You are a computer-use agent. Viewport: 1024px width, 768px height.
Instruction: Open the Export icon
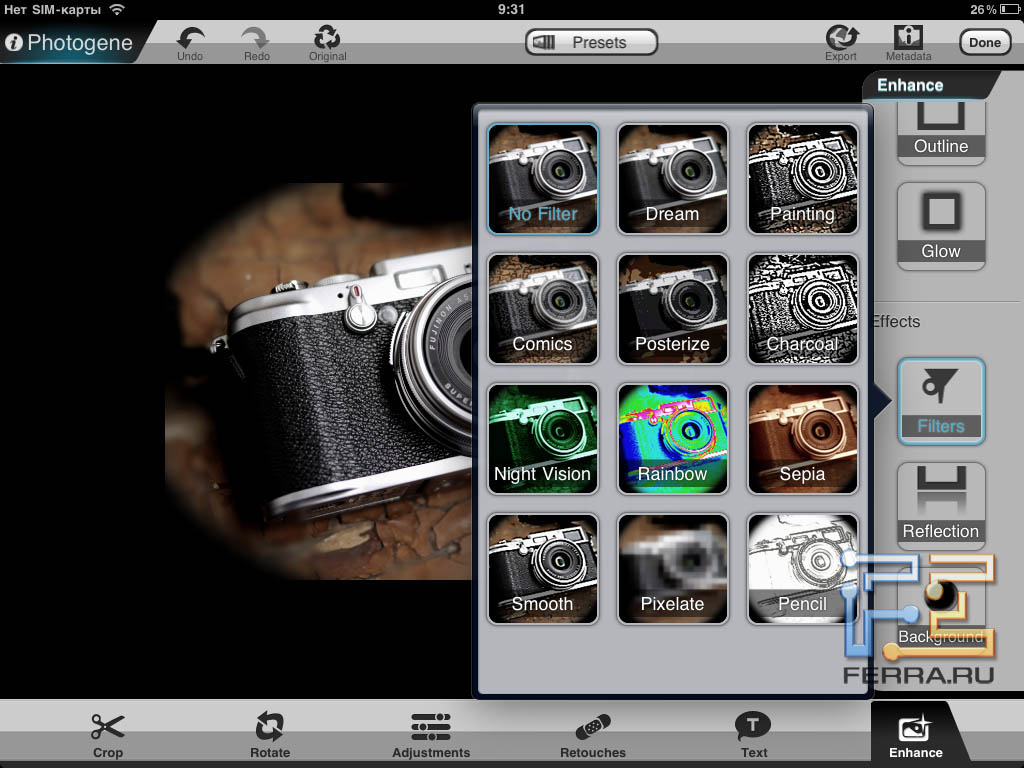[841, 40]
